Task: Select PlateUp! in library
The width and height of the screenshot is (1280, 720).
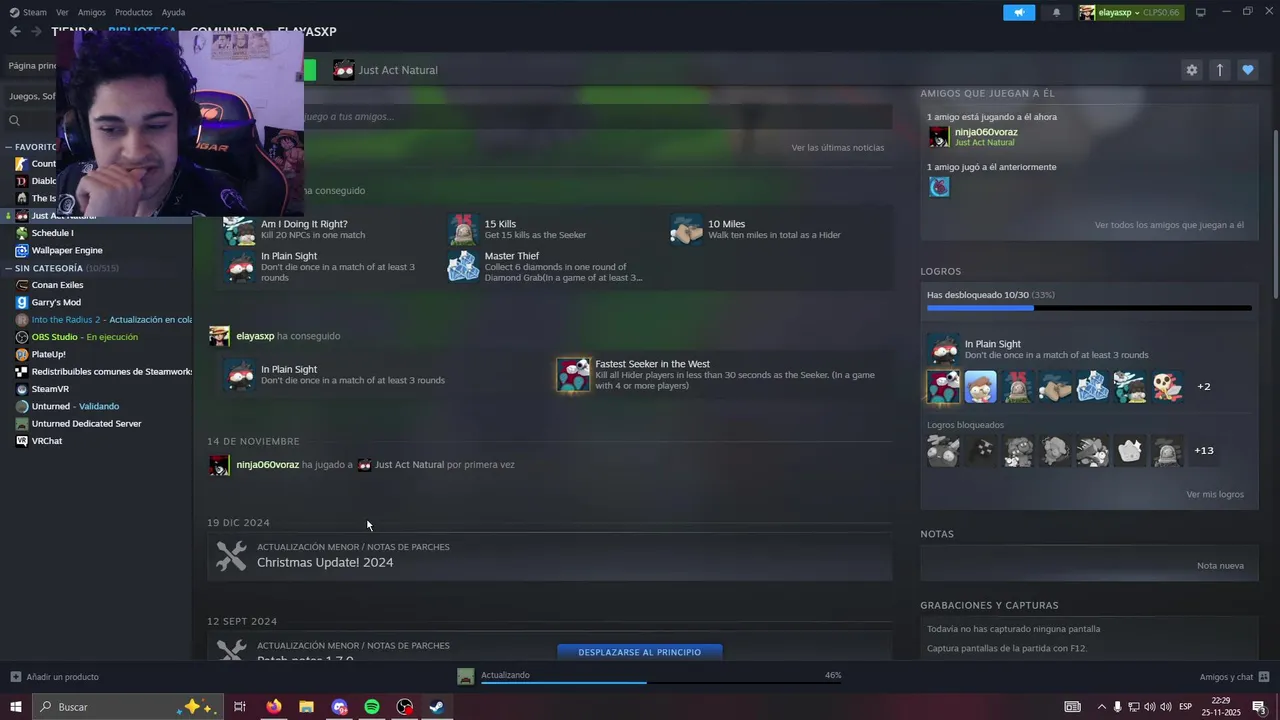Action: [x=48, y=354]
